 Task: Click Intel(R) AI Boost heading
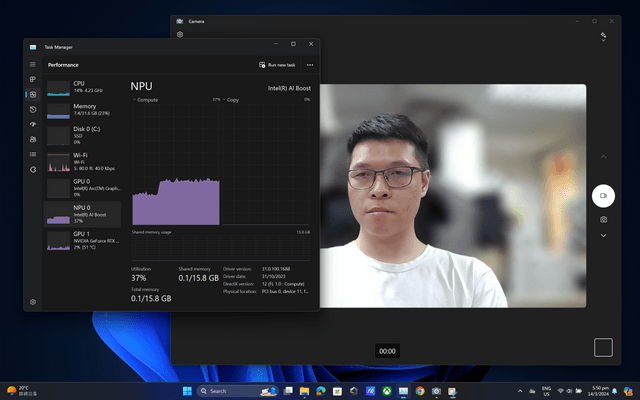[x=289, y=88]
